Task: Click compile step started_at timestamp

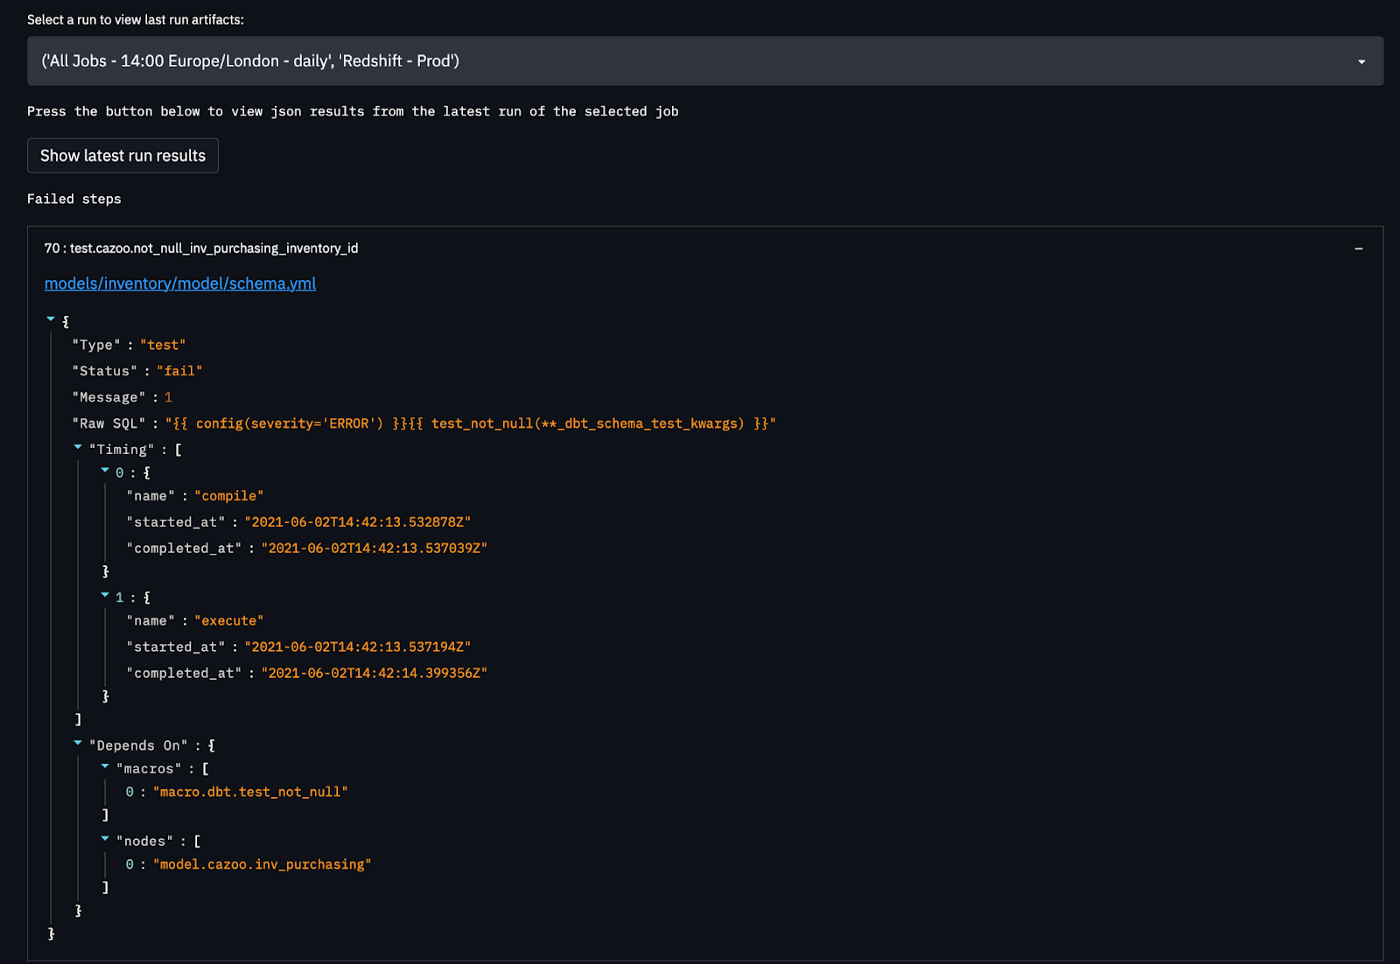Action: (357, 522)
